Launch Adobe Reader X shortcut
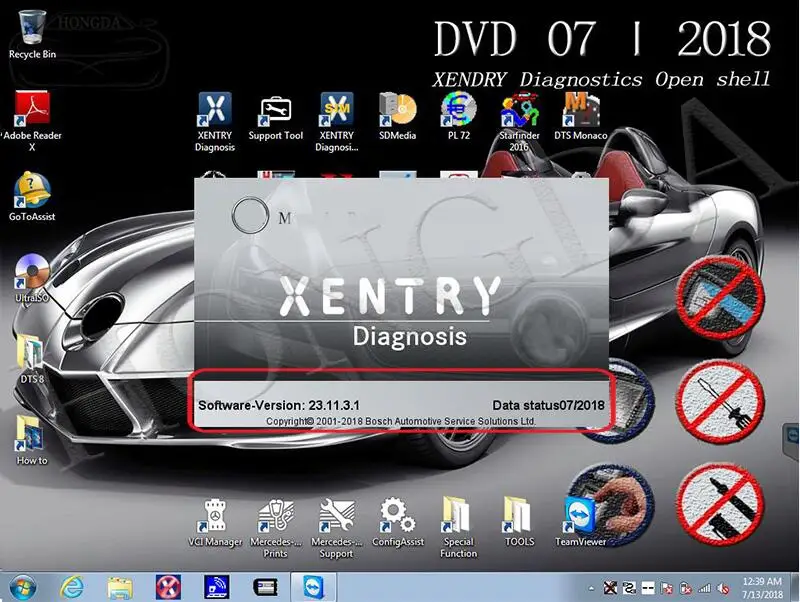The image size is (800, 602). pyautogui.click(x=32, y=121)
